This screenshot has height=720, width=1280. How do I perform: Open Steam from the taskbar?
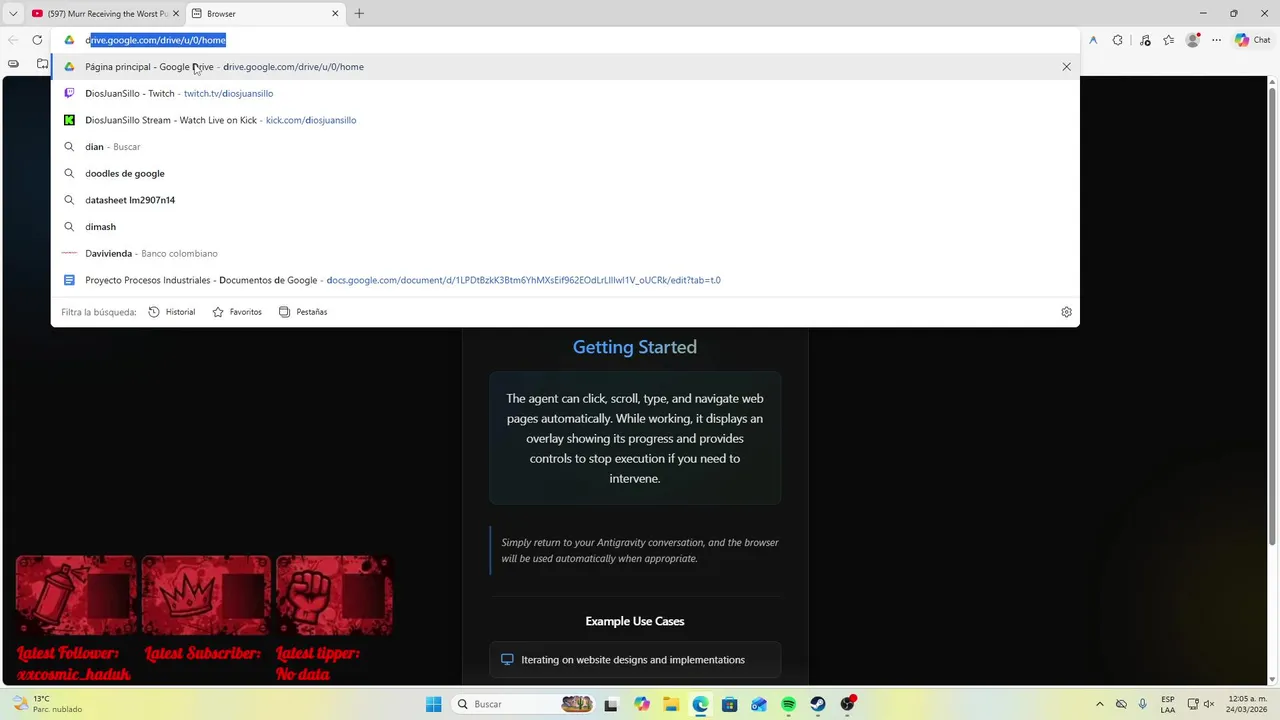point(818,704)
